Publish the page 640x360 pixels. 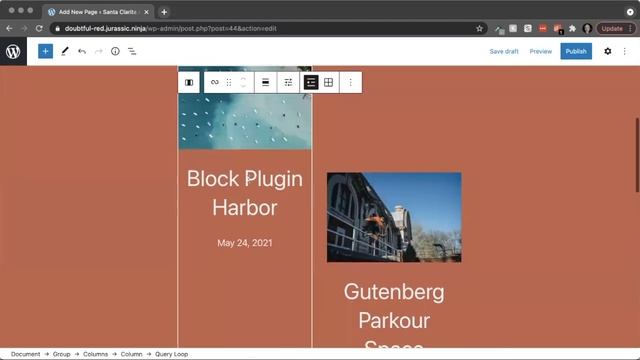[x=576, y=51]
